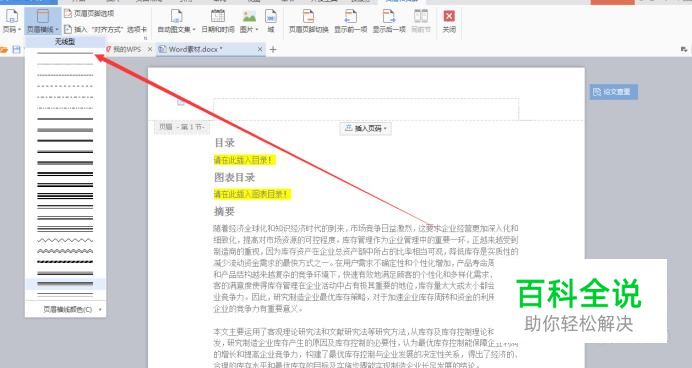The width and height of the screenshot is (692, 368).
Task: Click the 摘要 heading
Action: click(x=224, y=211)
